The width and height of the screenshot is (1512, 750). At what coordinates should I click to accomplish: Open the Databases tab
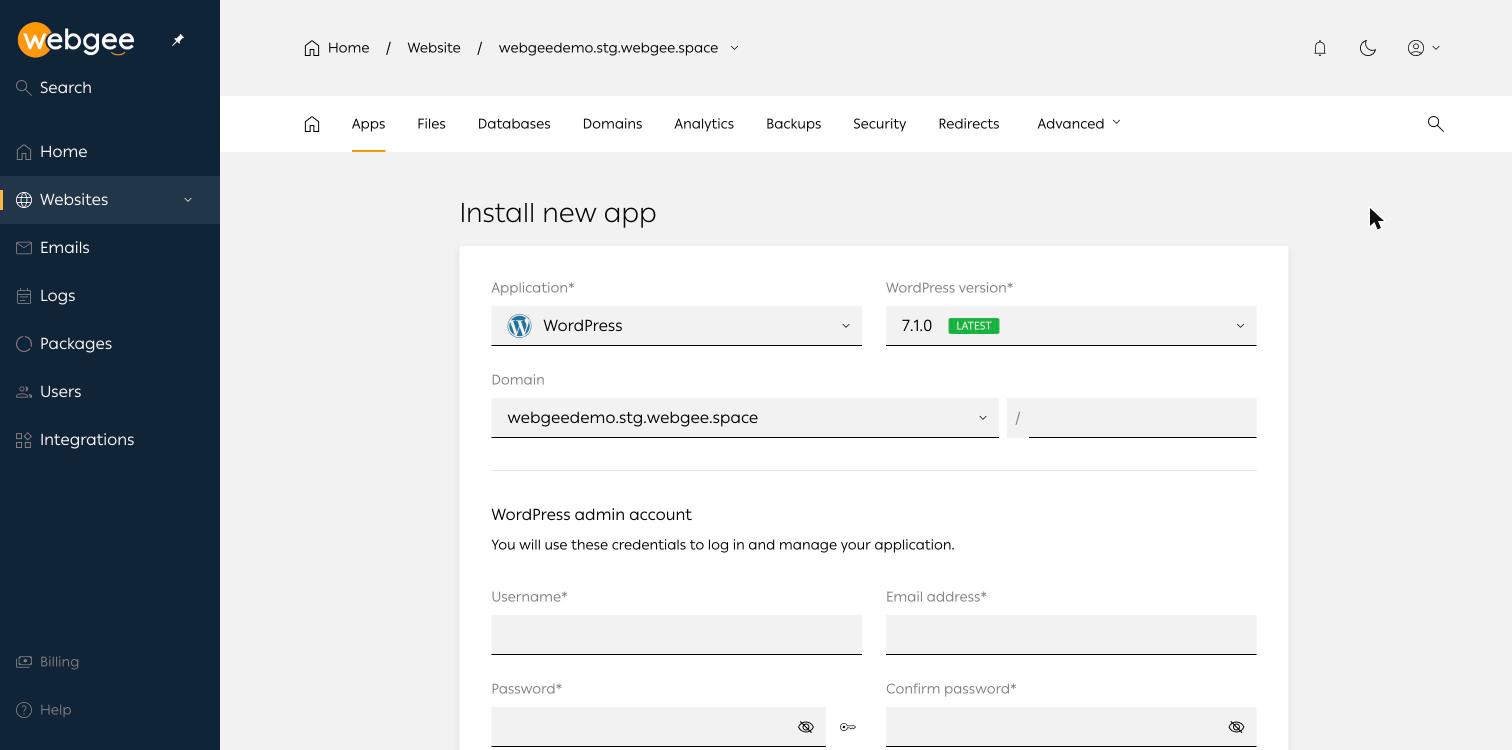pyautogui.click(x=514, y=124)
